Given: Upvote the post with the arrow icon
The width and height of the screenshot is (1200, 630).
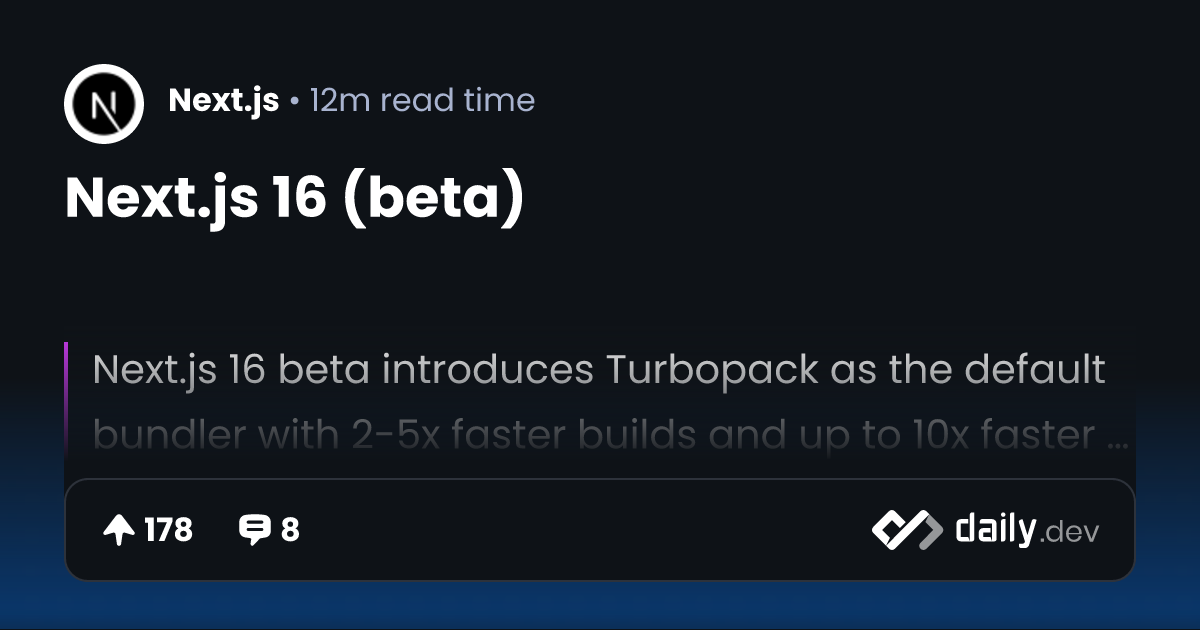Looking at the screenshot, I should [119, 530].
